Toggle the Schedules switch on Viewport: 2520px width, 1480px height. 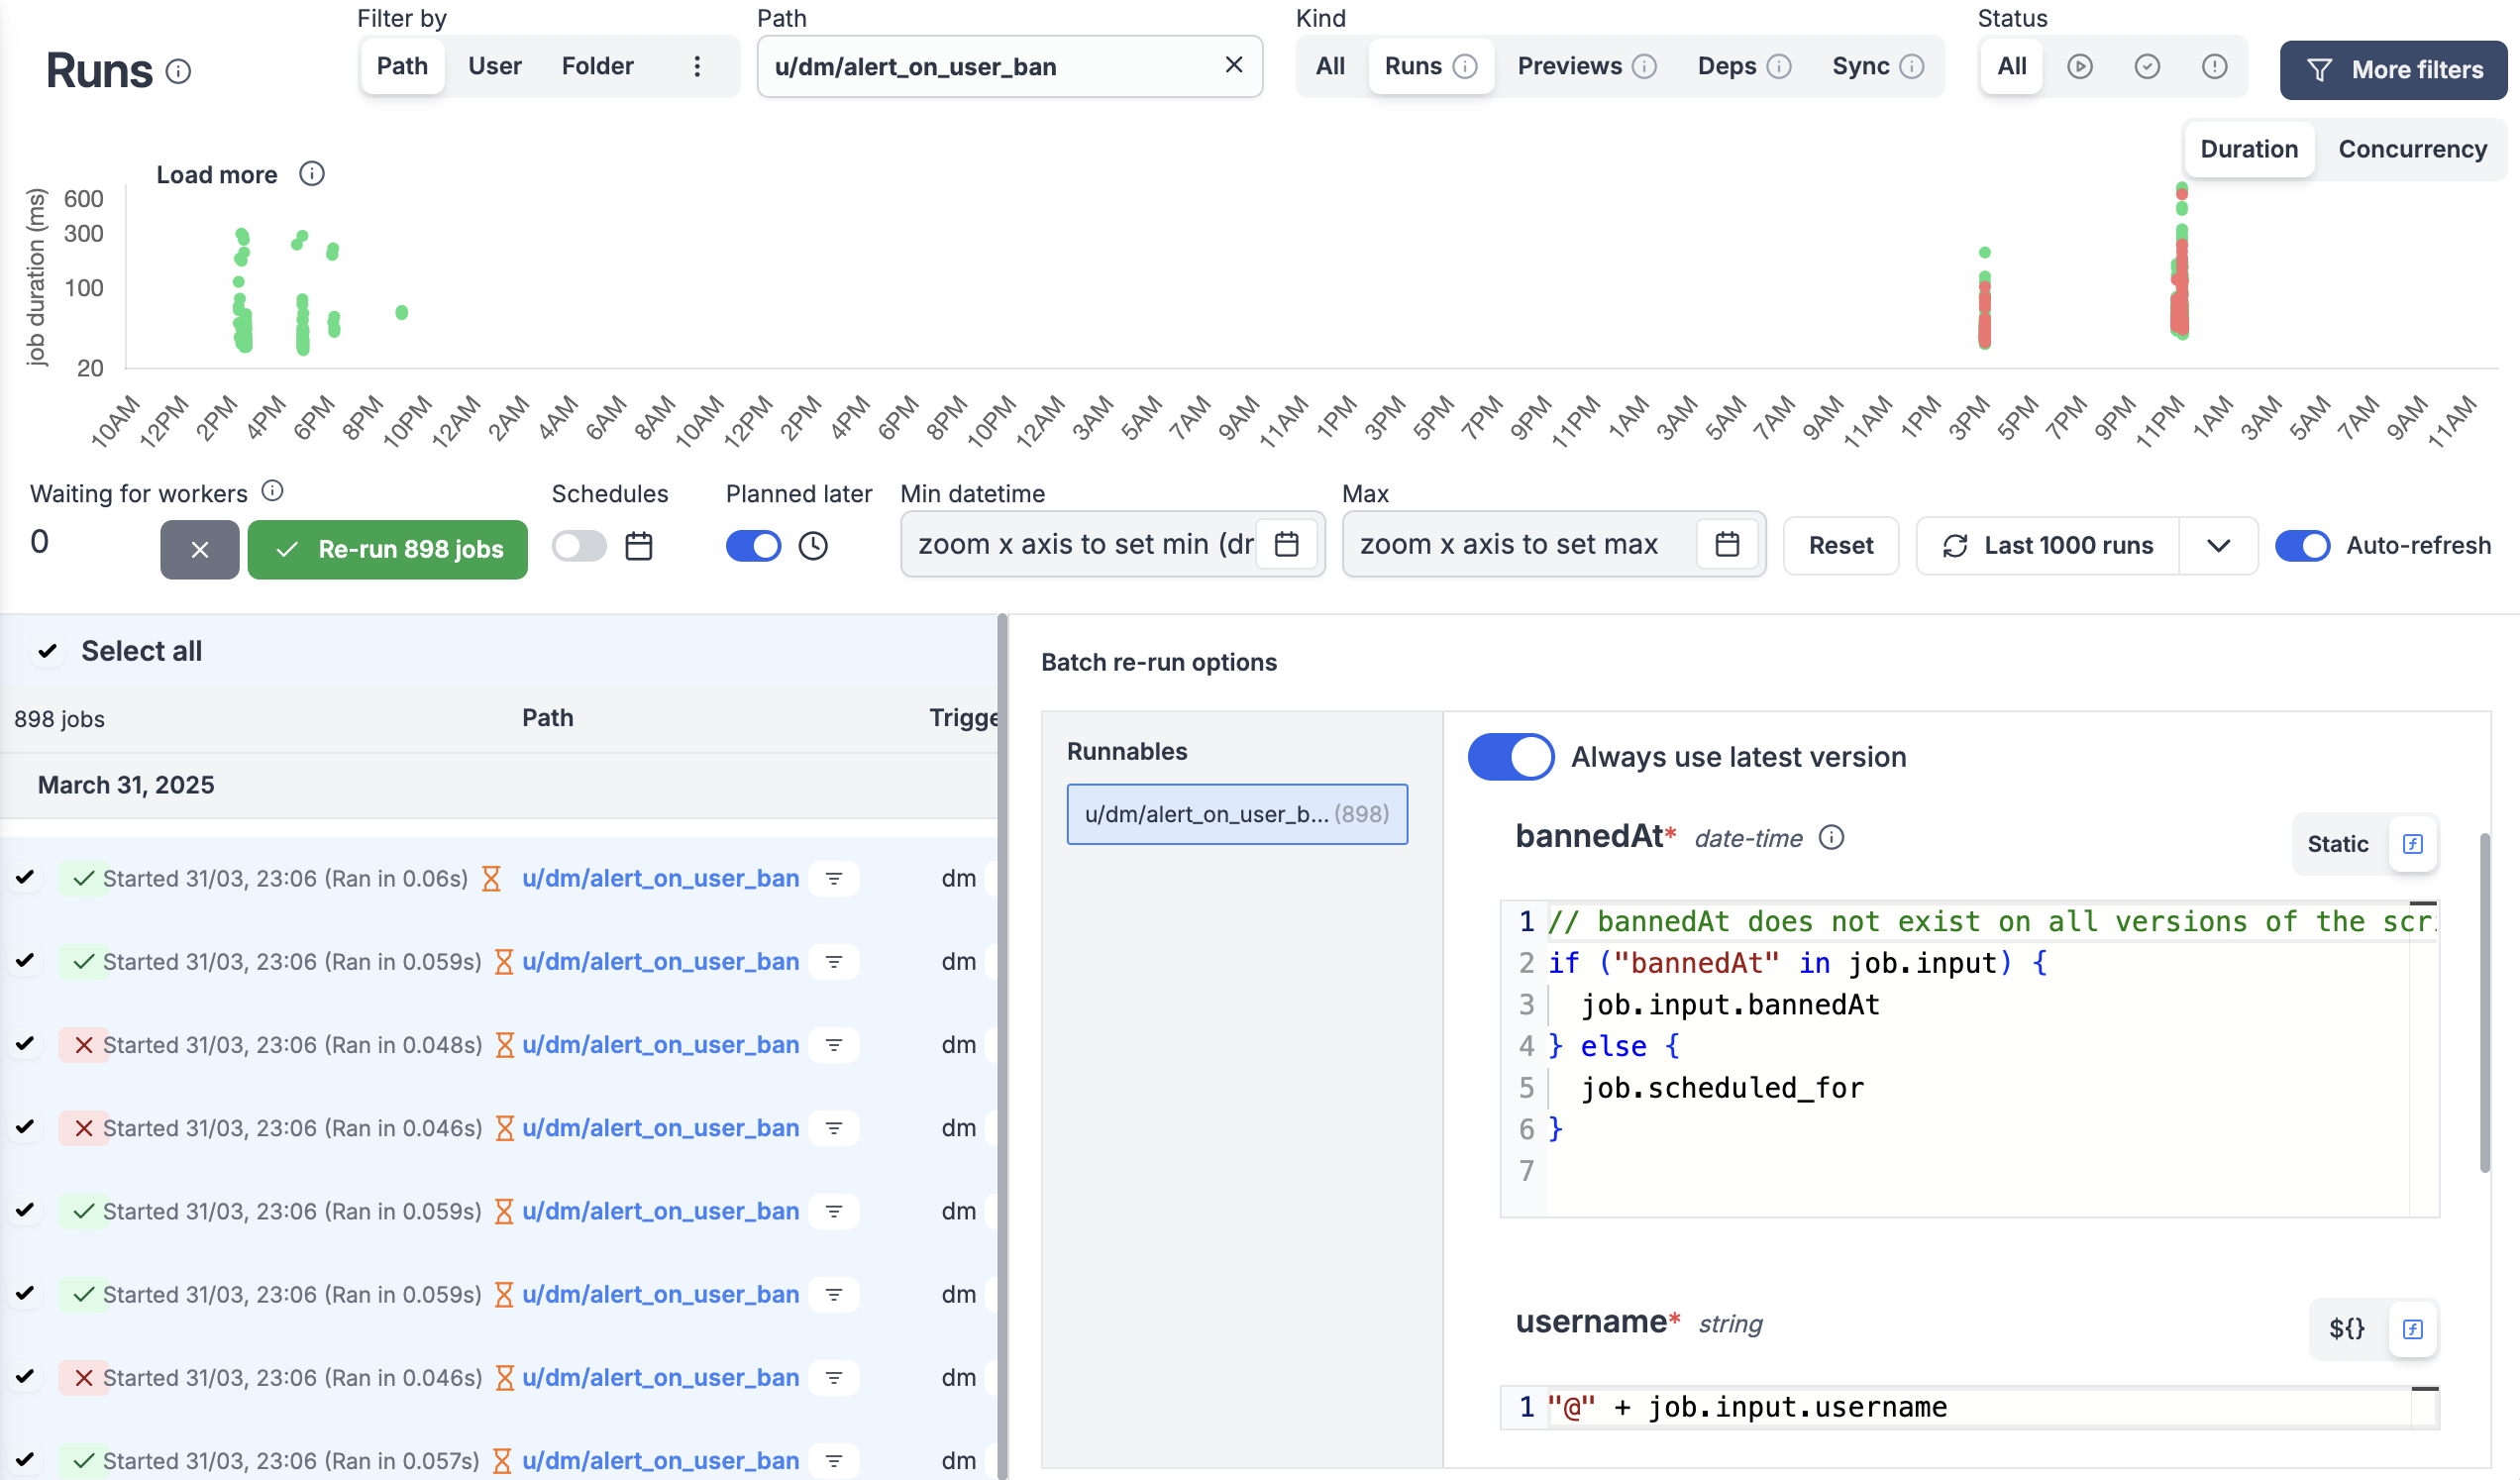tap(579, 546)
